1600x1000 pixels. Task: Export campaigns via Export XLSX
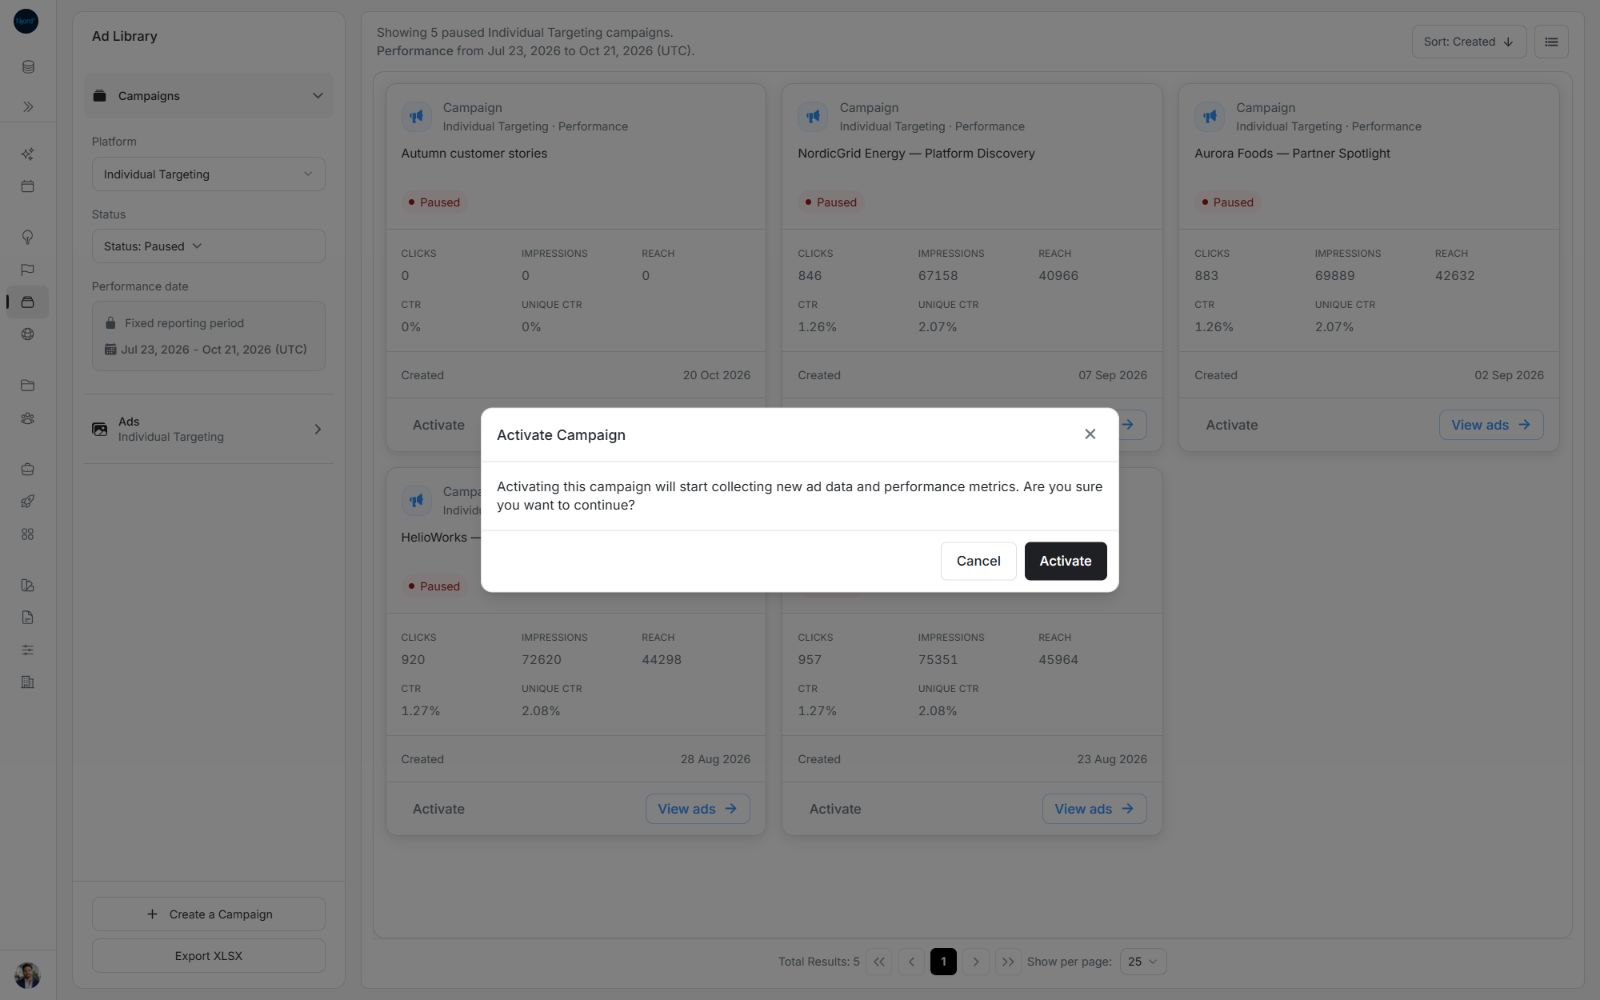(208, 956)
